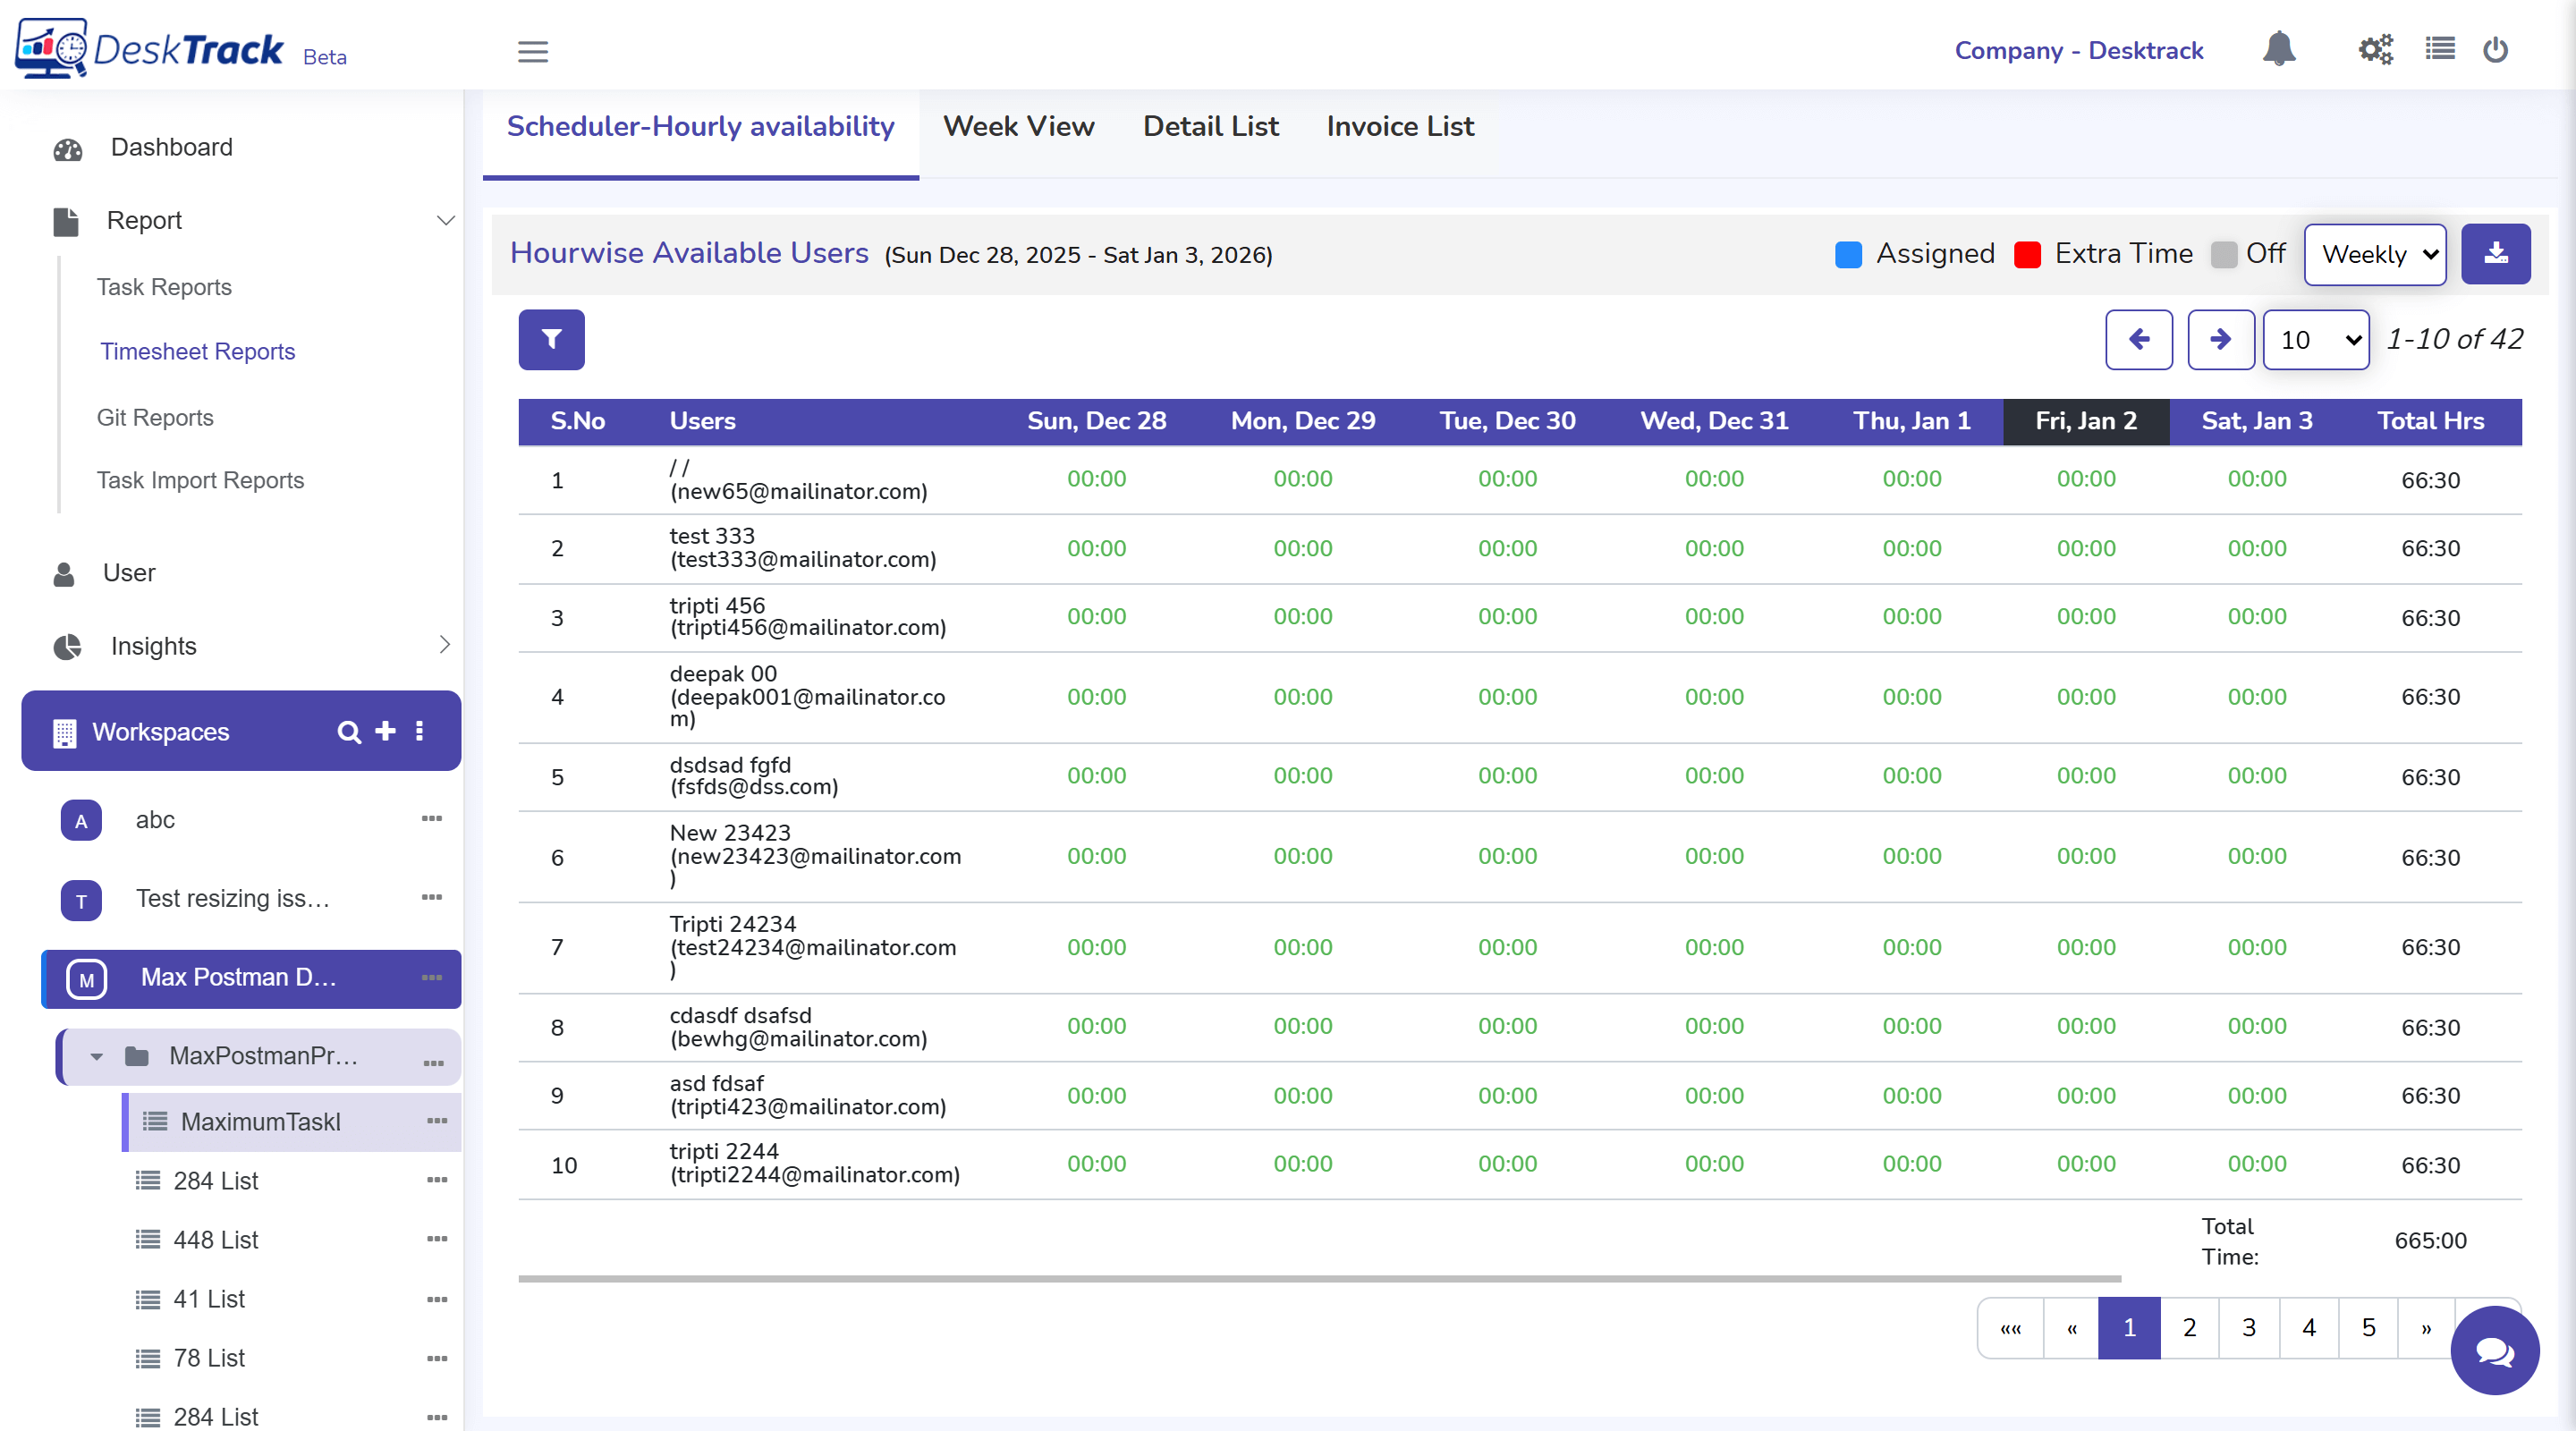This screenshot has width=2576, height=1431.
Task: Go to pagination page 3
Action: 2248,1327
